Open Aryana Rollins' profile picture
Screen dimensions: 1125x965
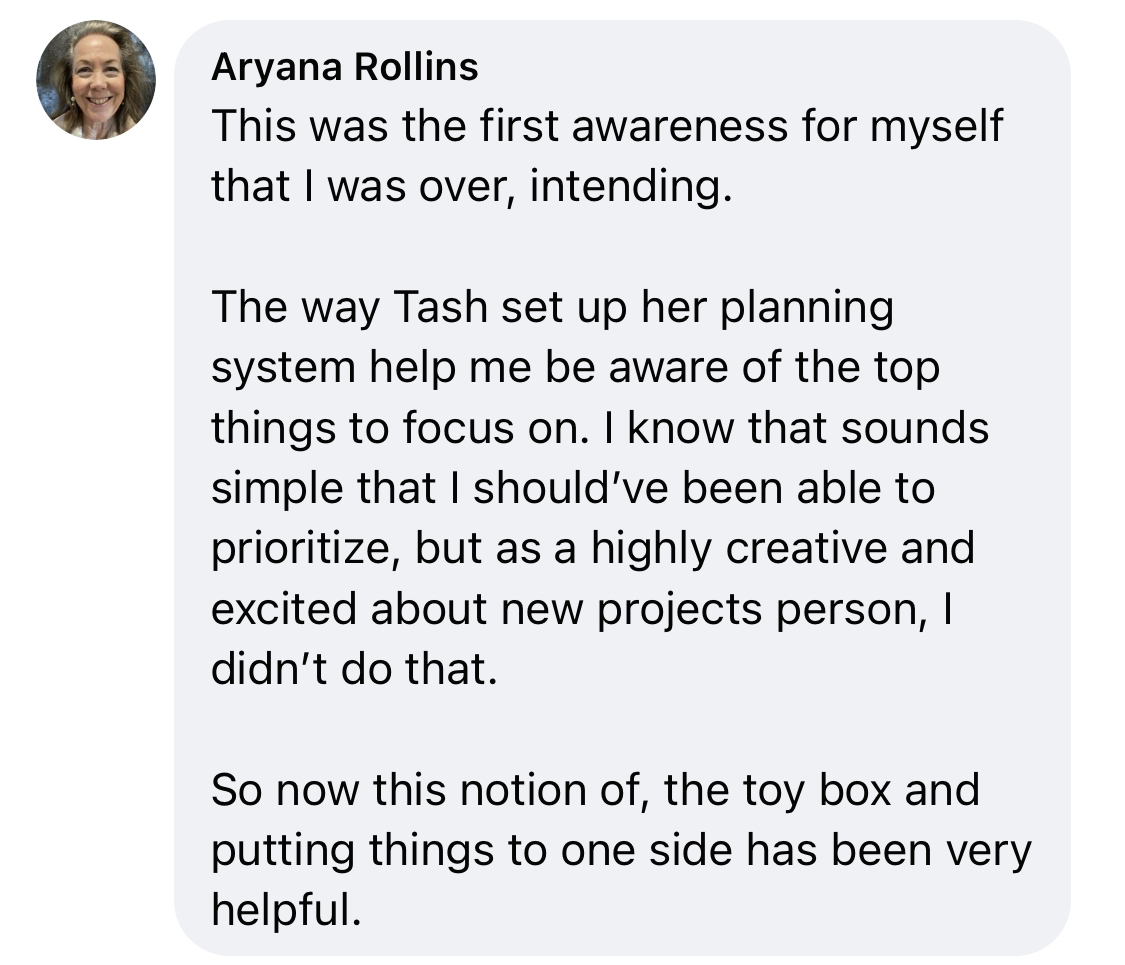click(x=96, y=80)
